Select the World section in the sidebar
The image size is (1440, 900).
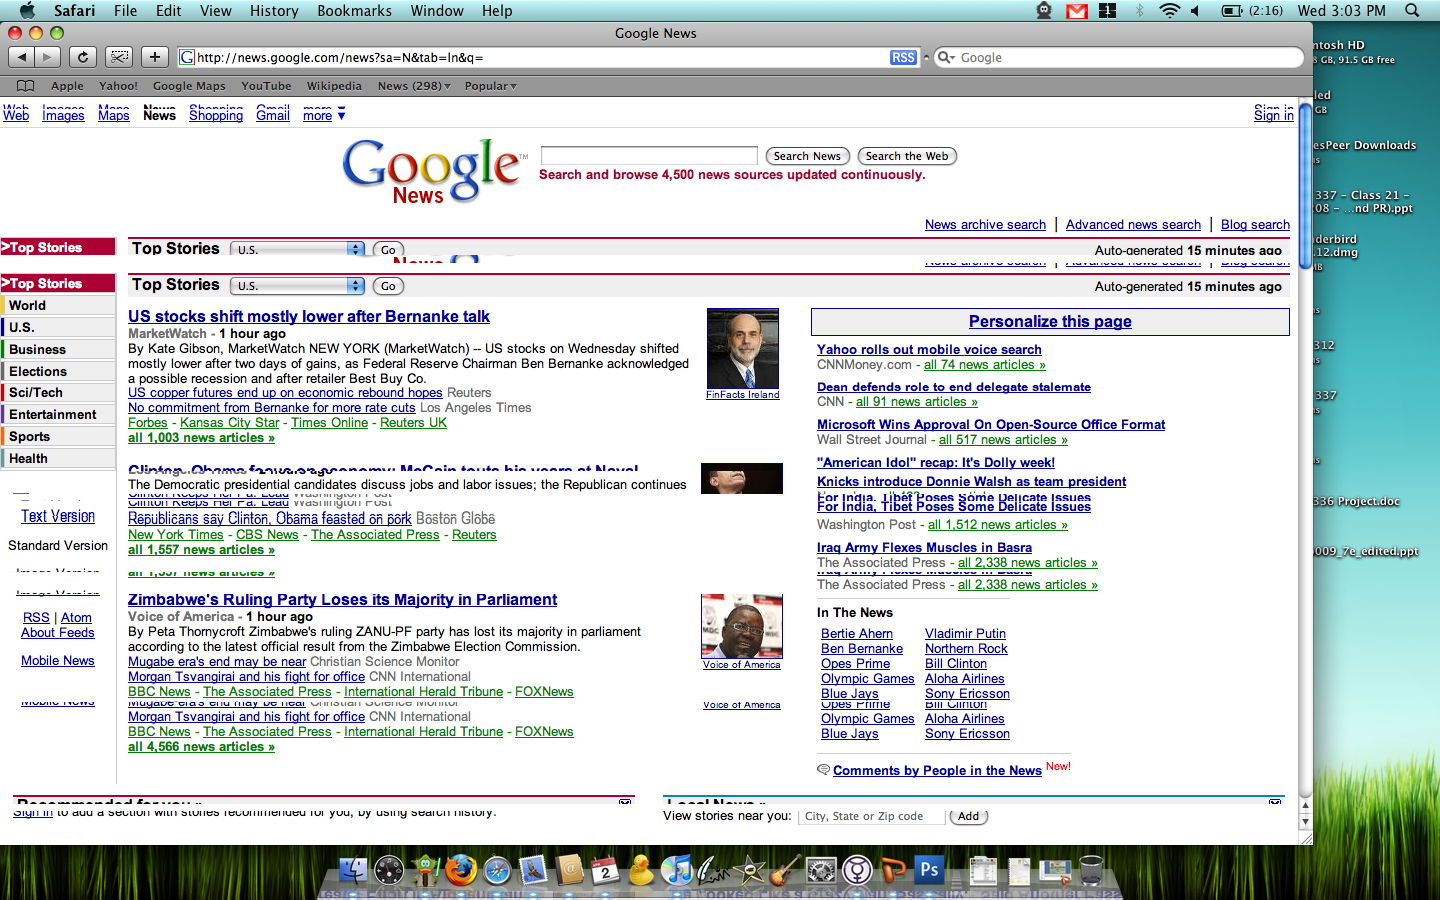(x=58, y=305)
